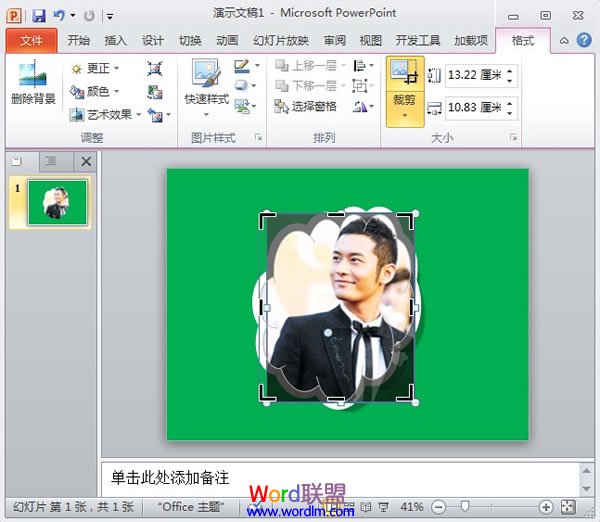The image size is (600, 522).
Task: Switch to Slides tab in thumbnail pane
Action: (16, 161)
